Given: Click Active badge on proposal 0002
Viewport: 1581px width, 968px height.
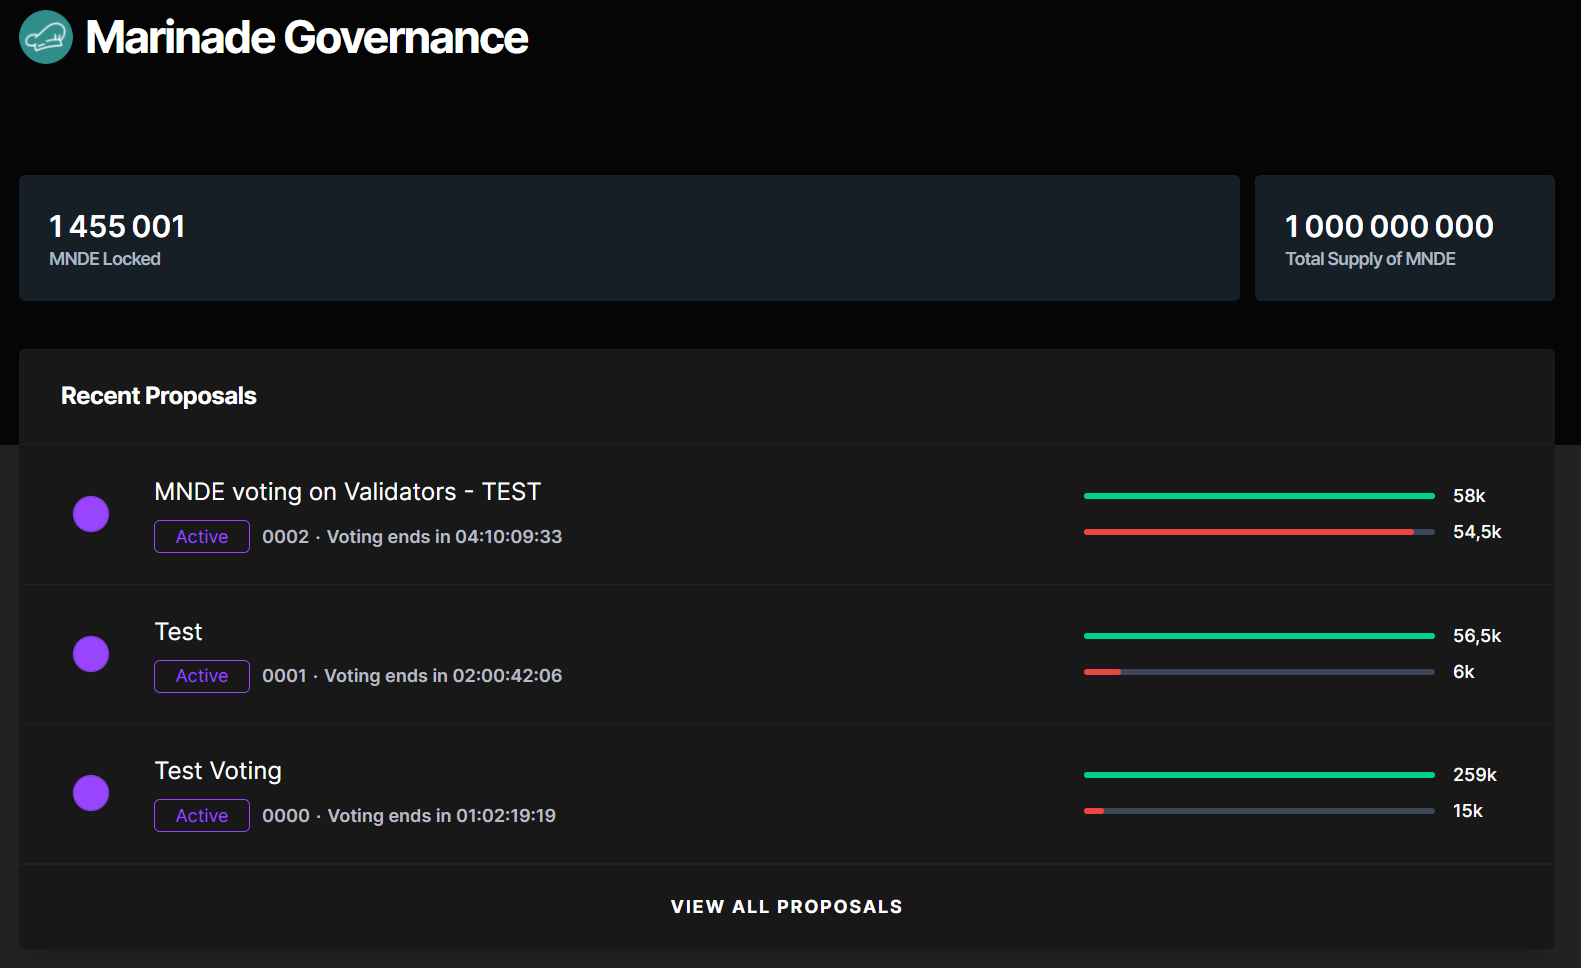Looking at the screenshot, I should click(202, 537).
